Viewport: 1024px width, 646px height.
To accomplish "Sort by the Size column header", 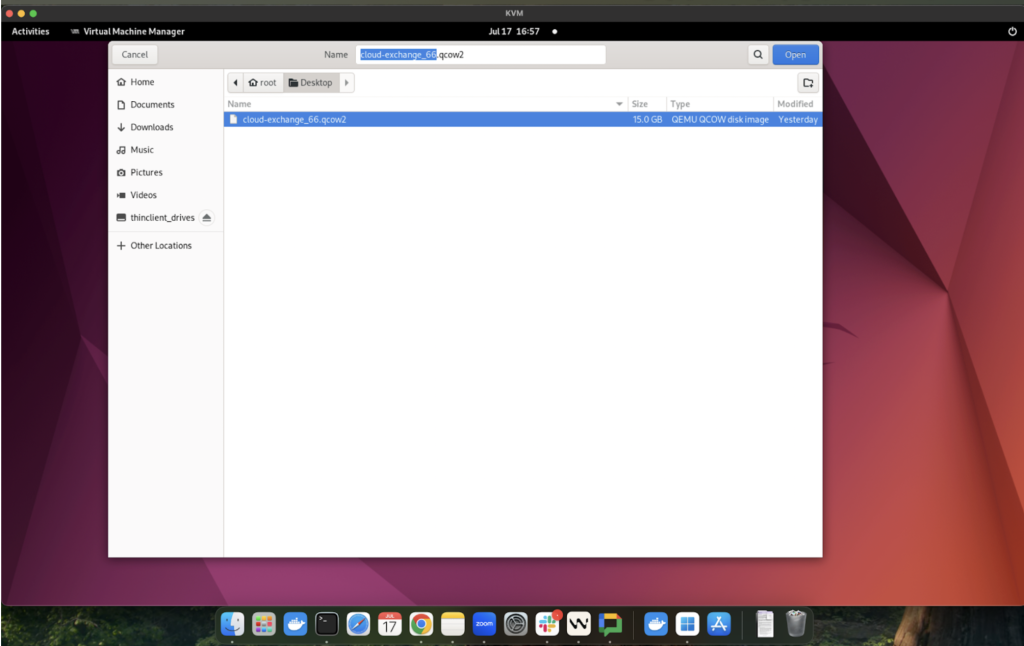I will click(x=647, y=104).
